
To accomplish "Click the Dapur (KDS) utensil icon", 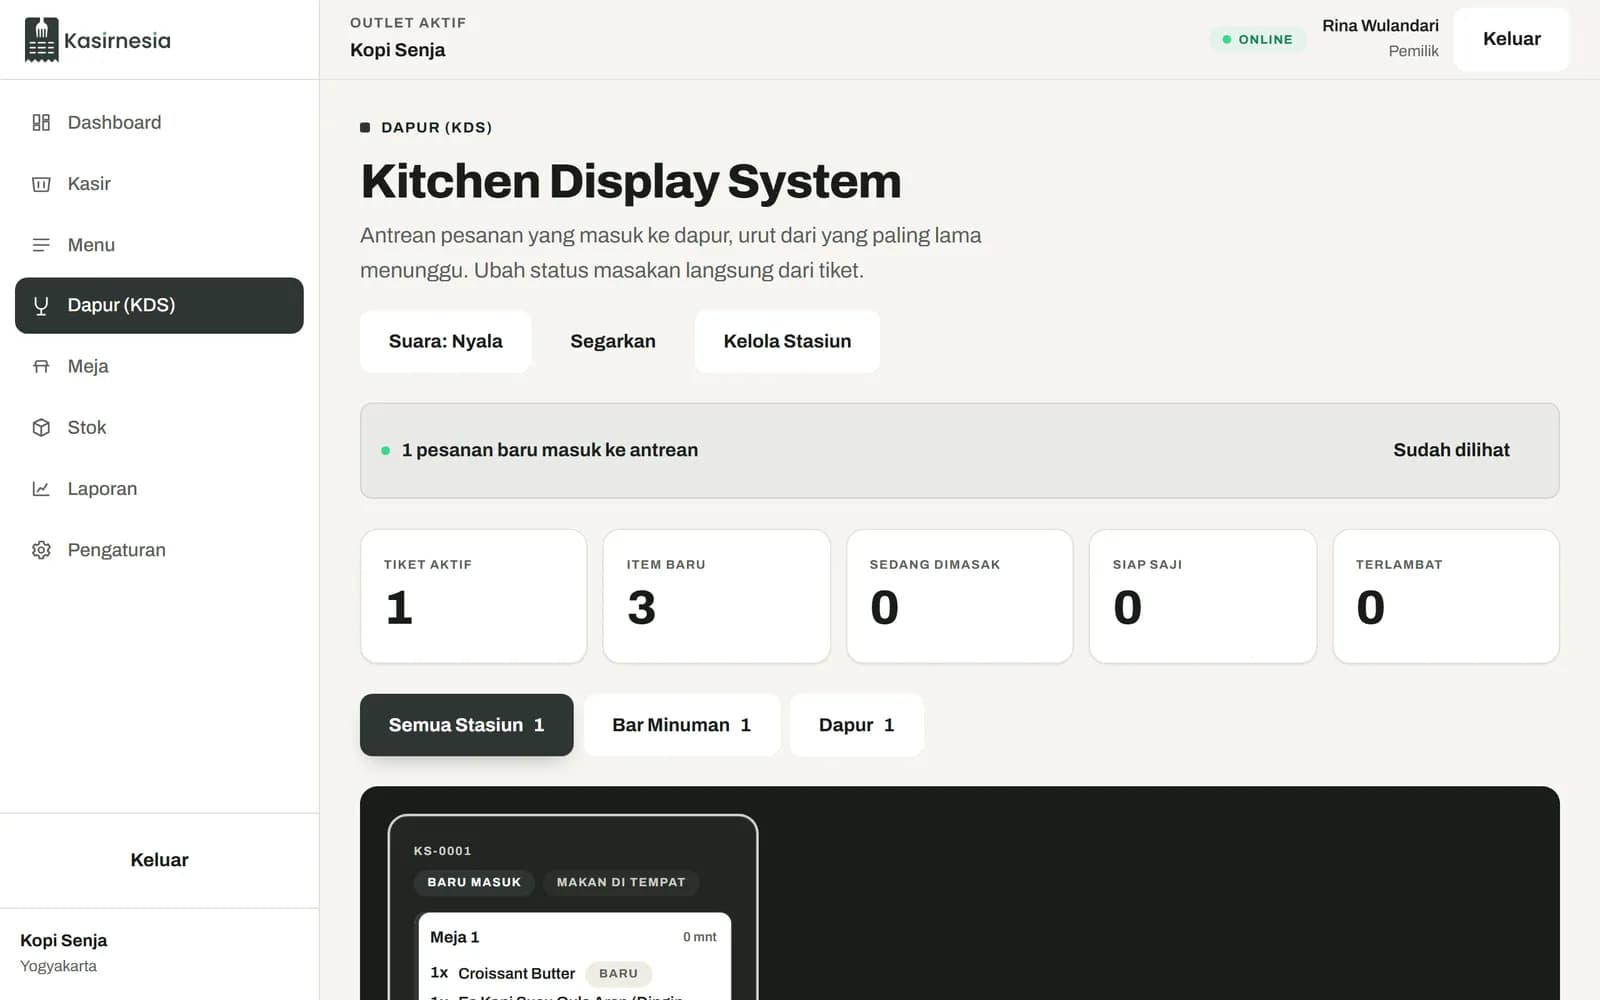I will coord(41,306).
